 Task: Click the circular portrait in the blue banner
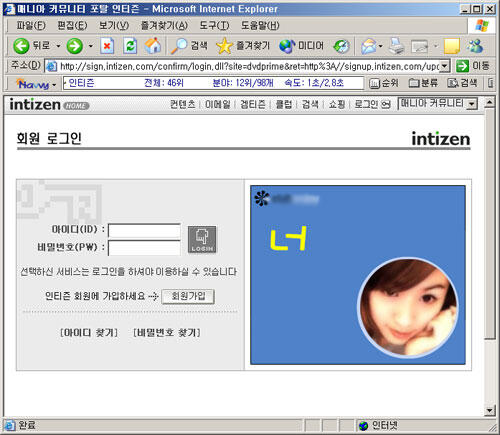(x=408, y=307)
